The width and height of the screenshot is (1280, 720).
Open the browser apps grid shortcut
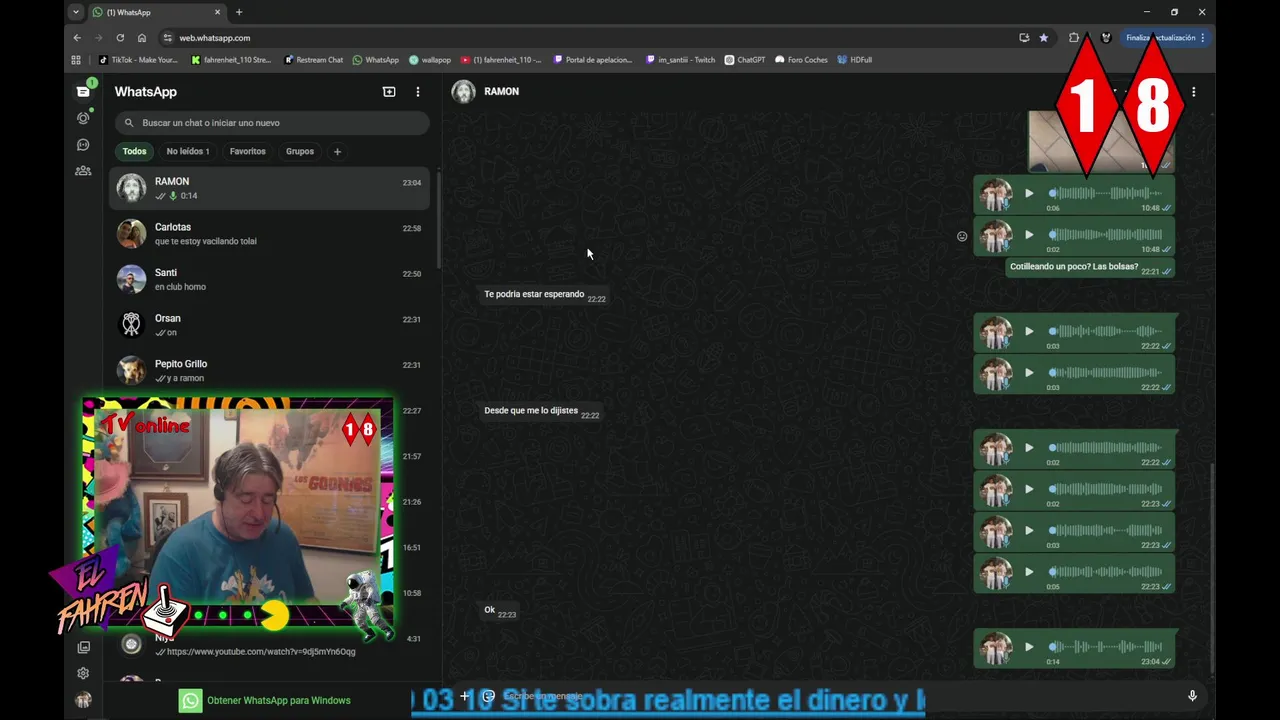[76, 60]
